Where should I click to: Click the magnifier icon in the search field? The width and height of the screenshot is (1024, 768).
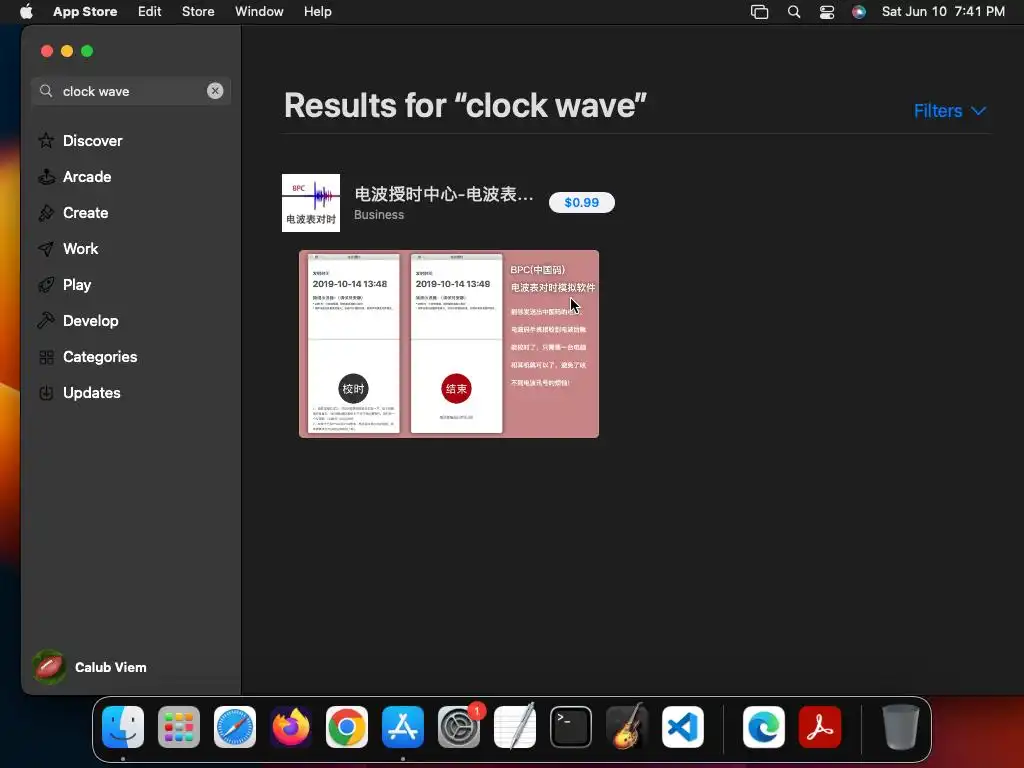pos(46,91)
